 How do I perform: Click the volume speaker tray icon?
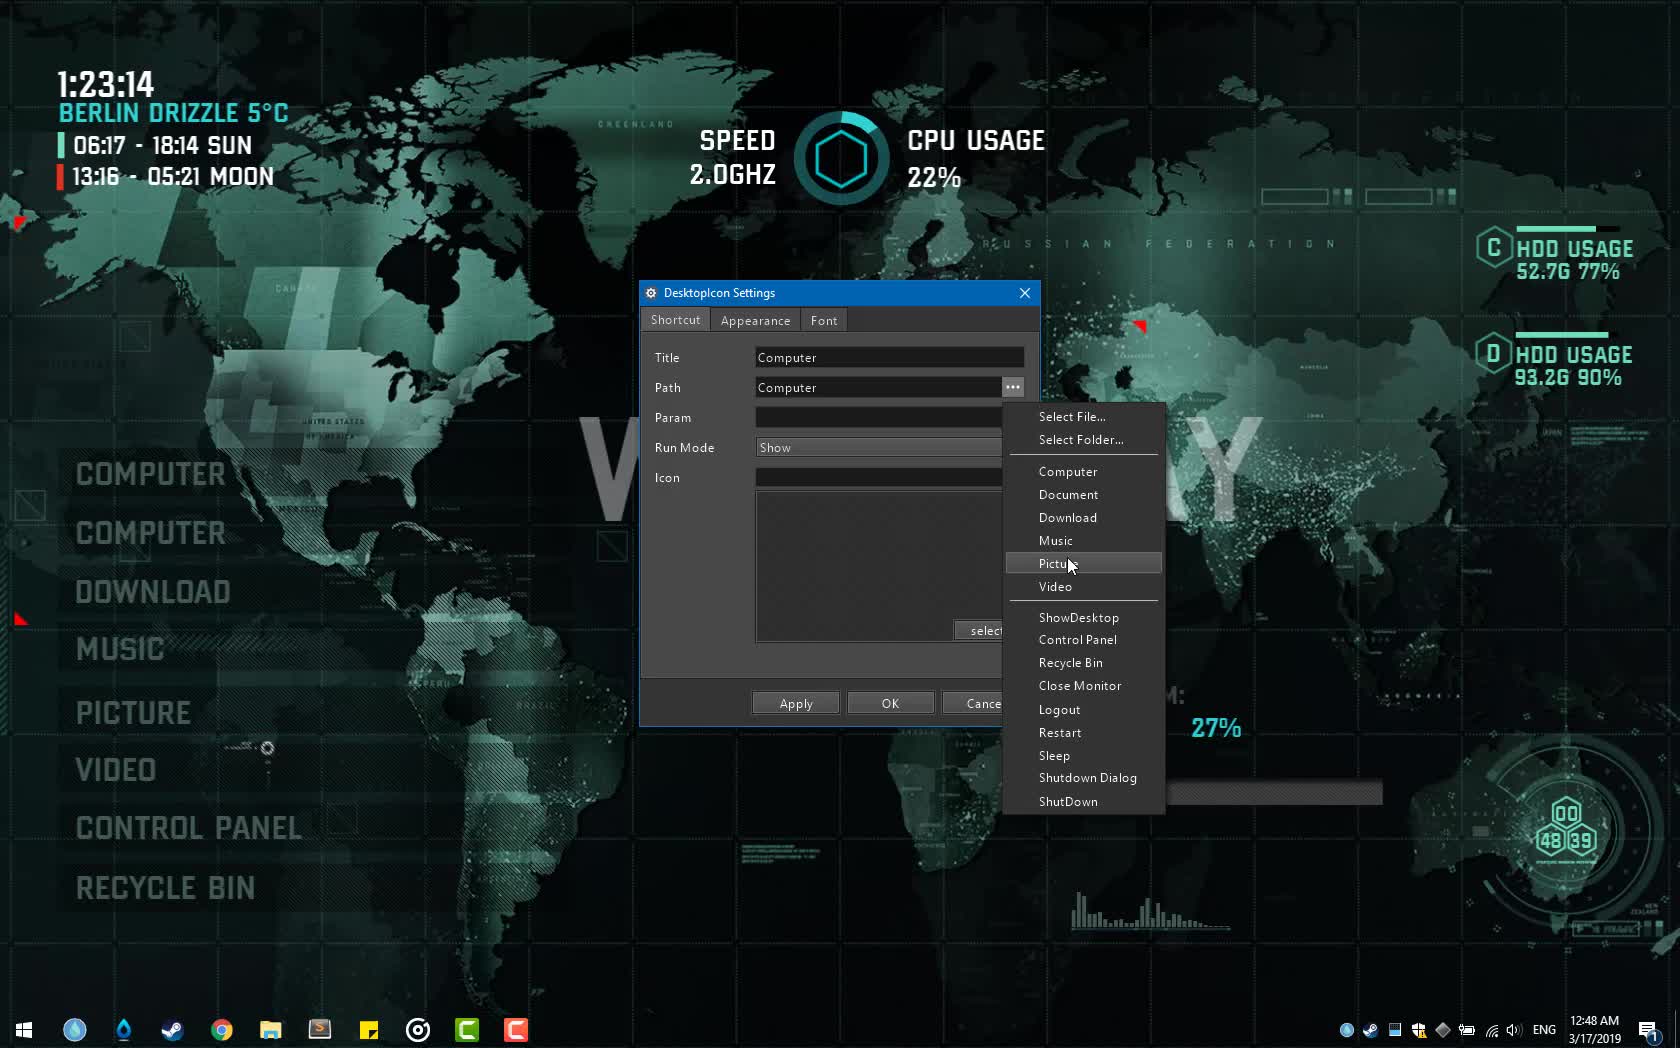tap(1513, 1030)
